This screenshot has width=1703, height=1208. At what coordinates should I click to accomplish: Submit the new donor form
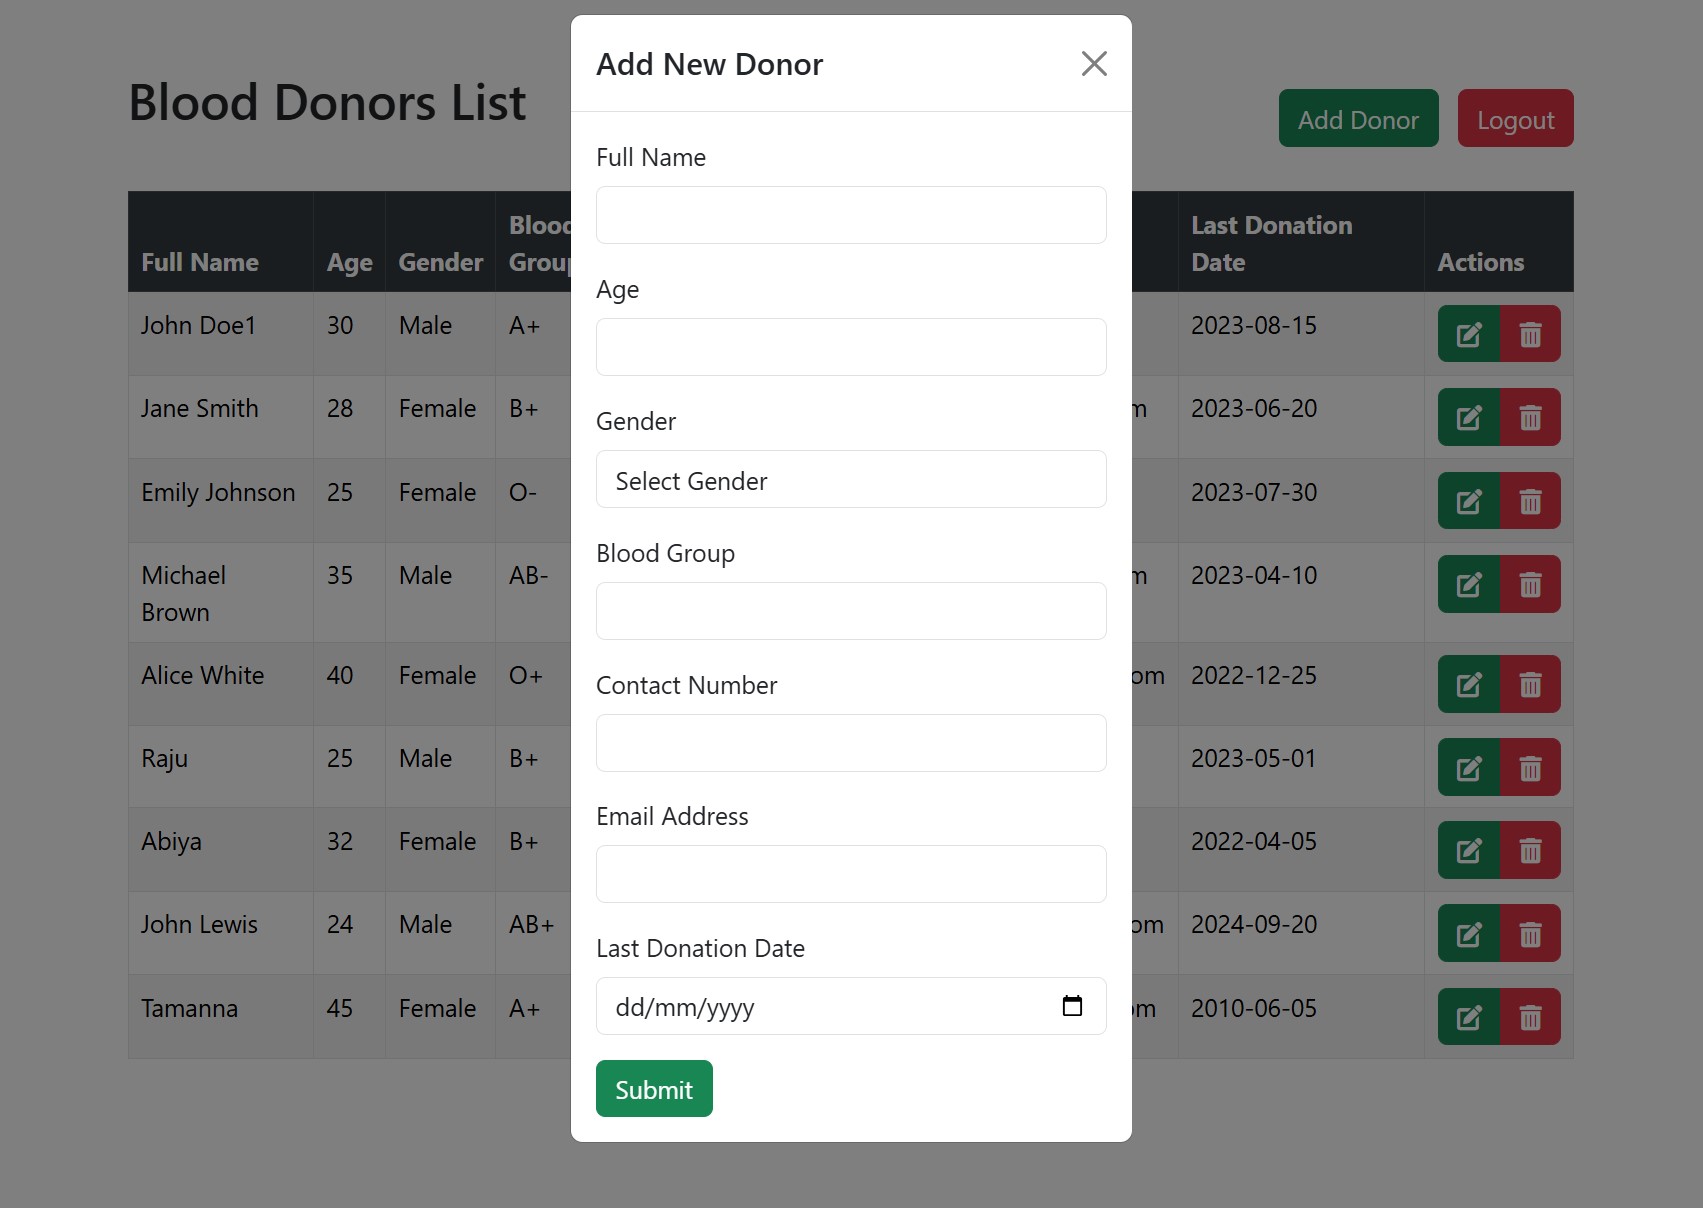click(x=654, y=1089)
